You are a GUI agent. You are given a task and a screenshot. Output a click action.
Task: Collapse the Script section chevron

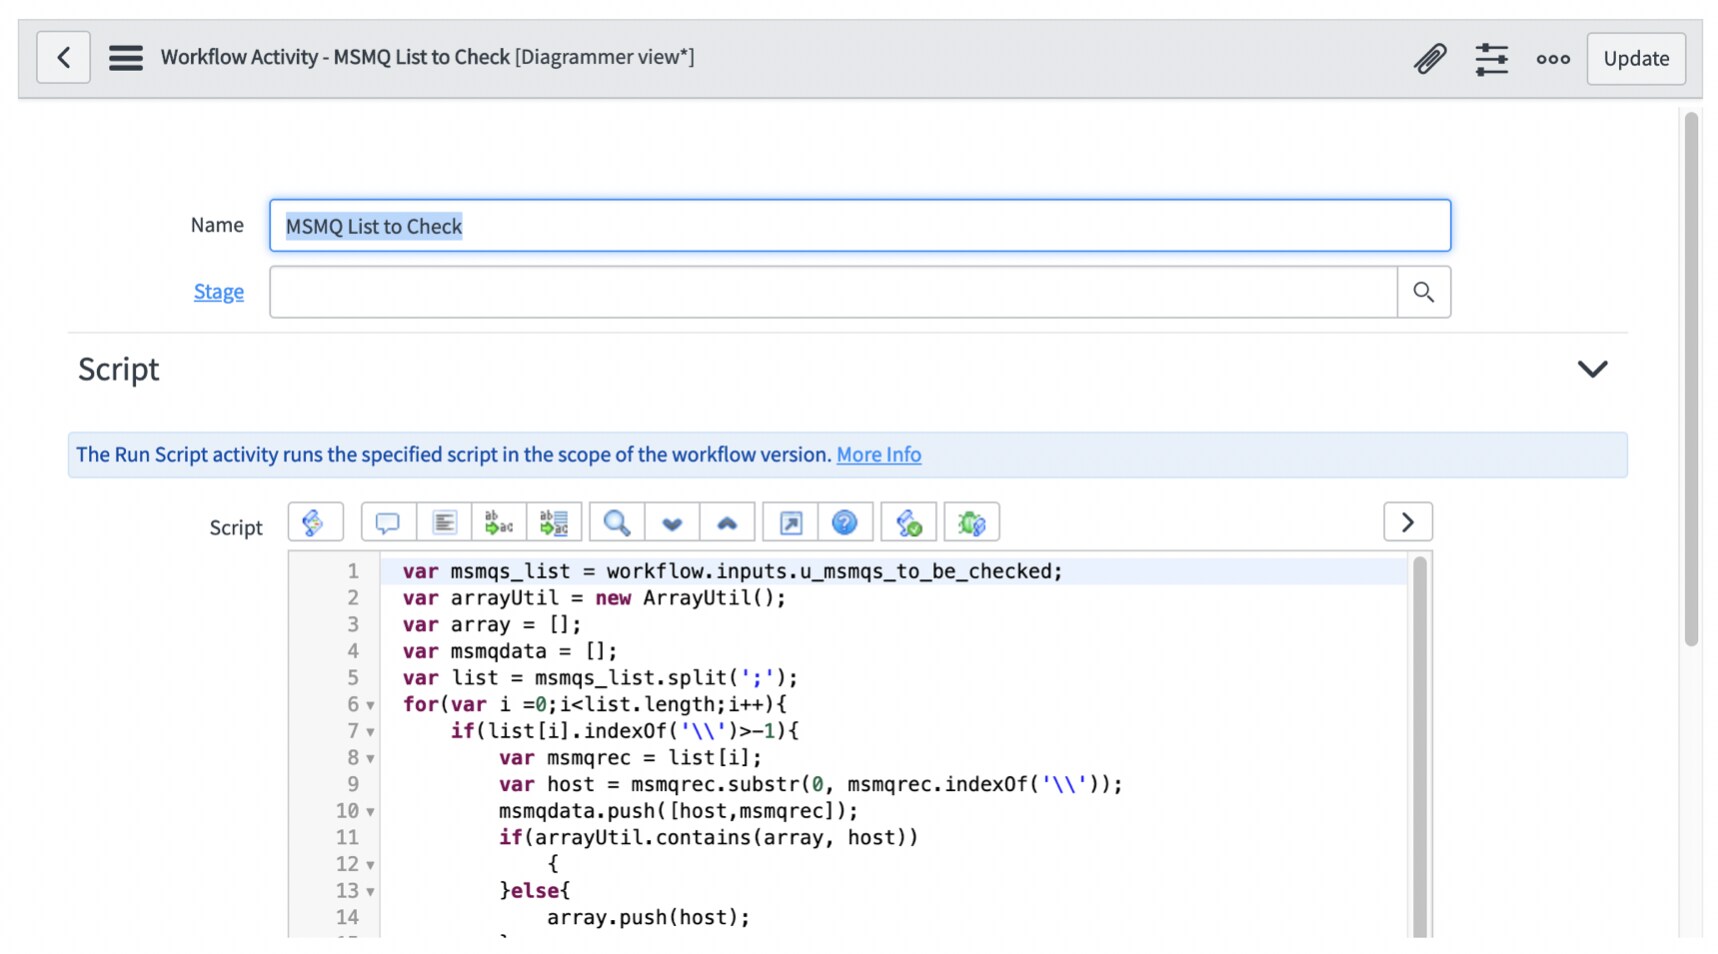1592,369
